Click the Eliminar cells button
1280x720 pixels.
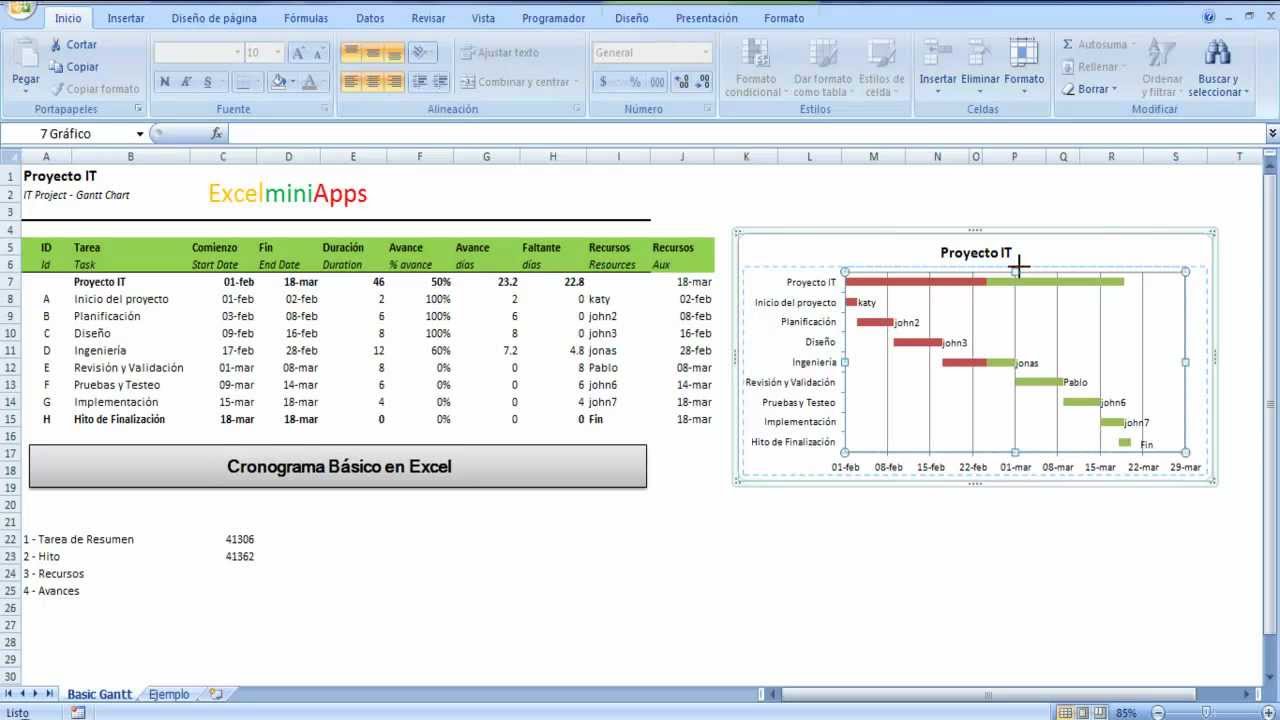(x=980, y=66)
